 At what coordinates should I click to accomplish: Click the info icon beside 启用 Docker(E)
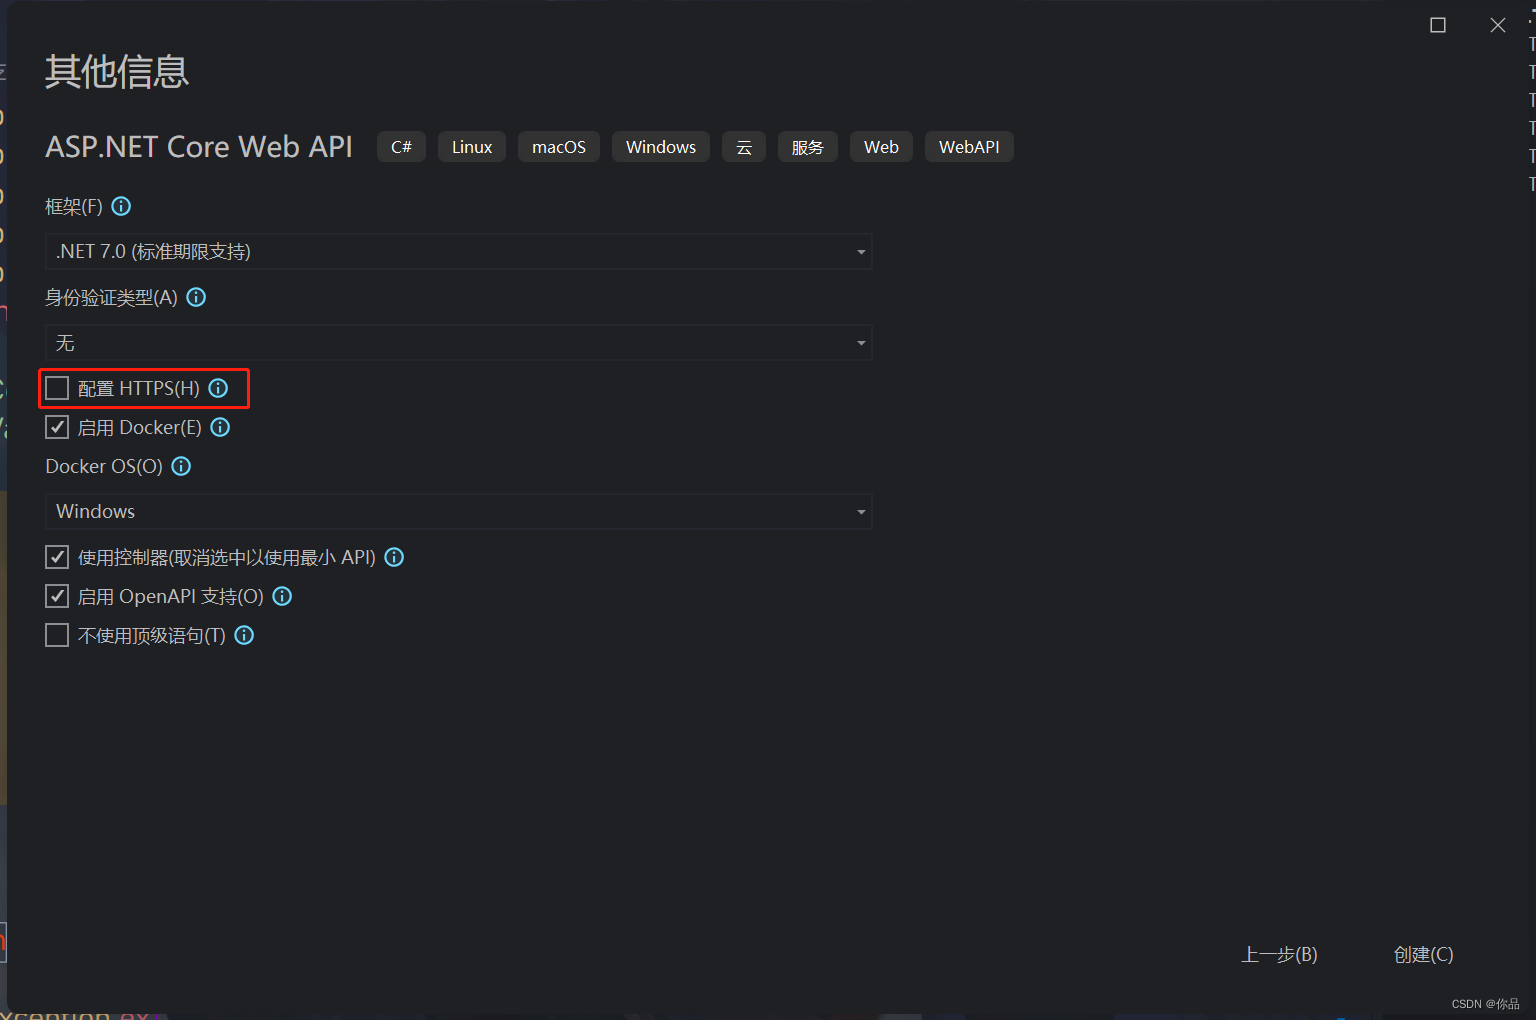pyautogui.click(x=220, y=427)
